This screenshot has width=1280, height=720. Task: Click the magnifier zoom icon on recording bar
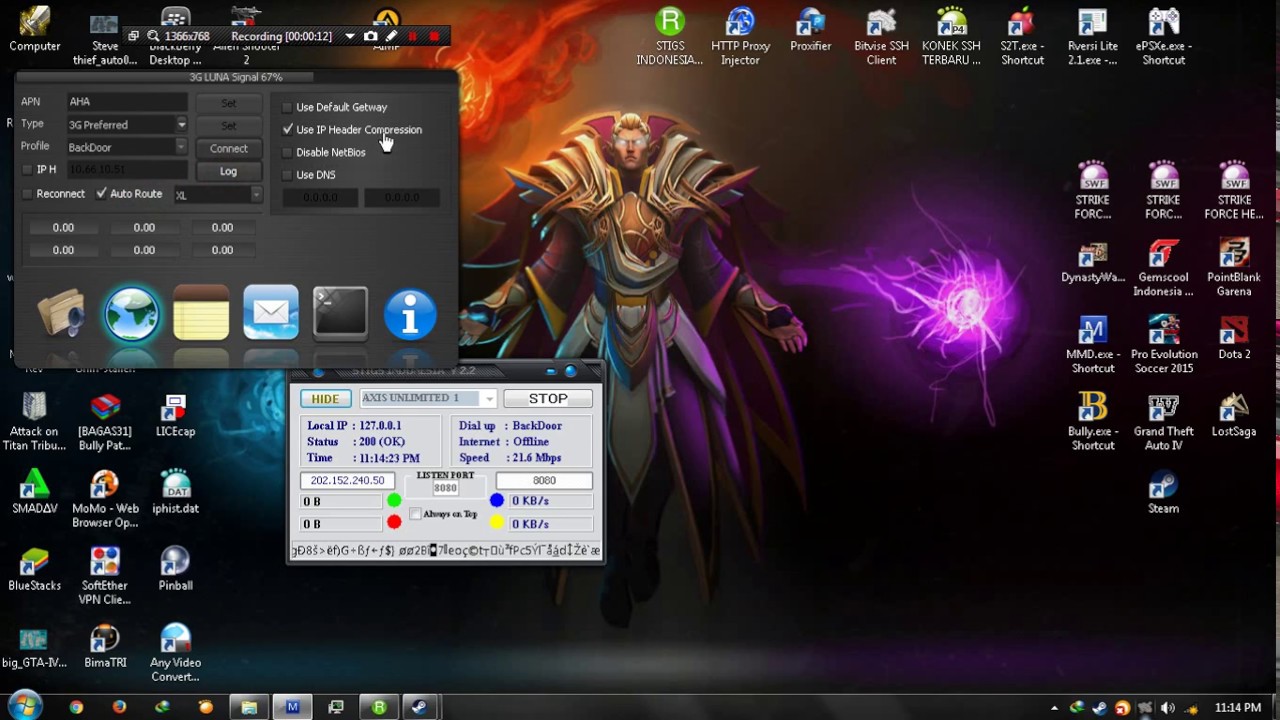(153, 36)
